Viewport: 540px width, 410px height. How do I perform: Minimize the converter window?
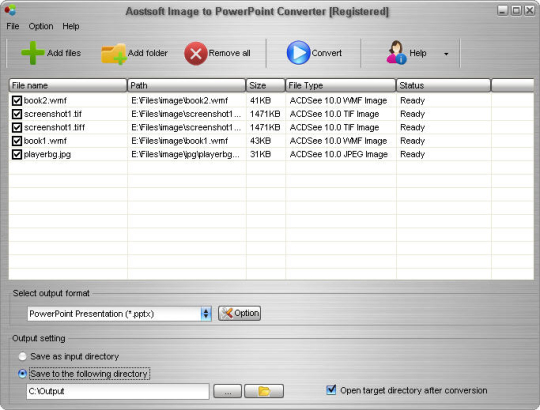tap(502, 11)
